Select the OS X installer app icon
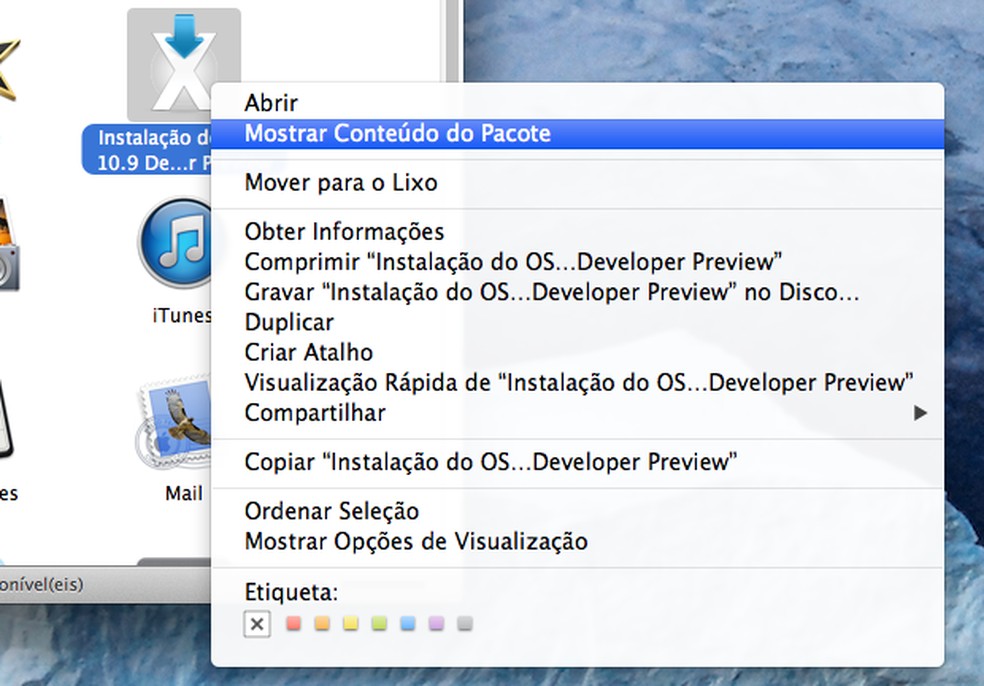Image resolution: width=984 pixels, height=686 pixels. point(183,64)
